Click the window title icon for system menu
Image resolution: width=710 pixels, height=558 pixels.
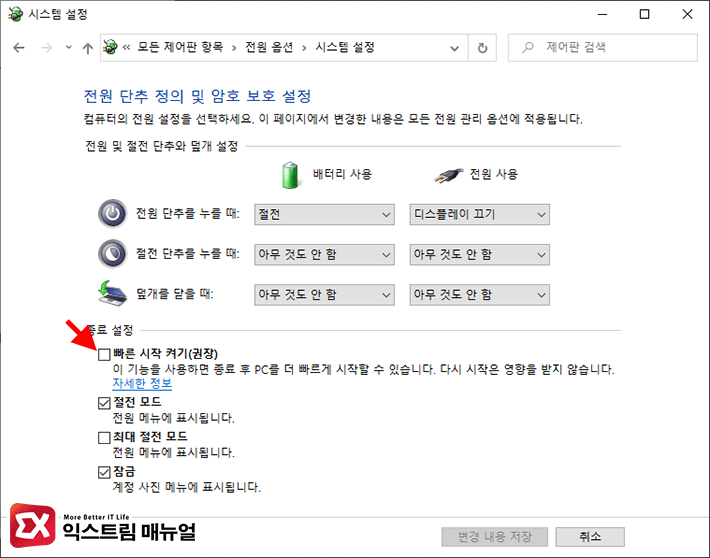(x=15, y=14)
